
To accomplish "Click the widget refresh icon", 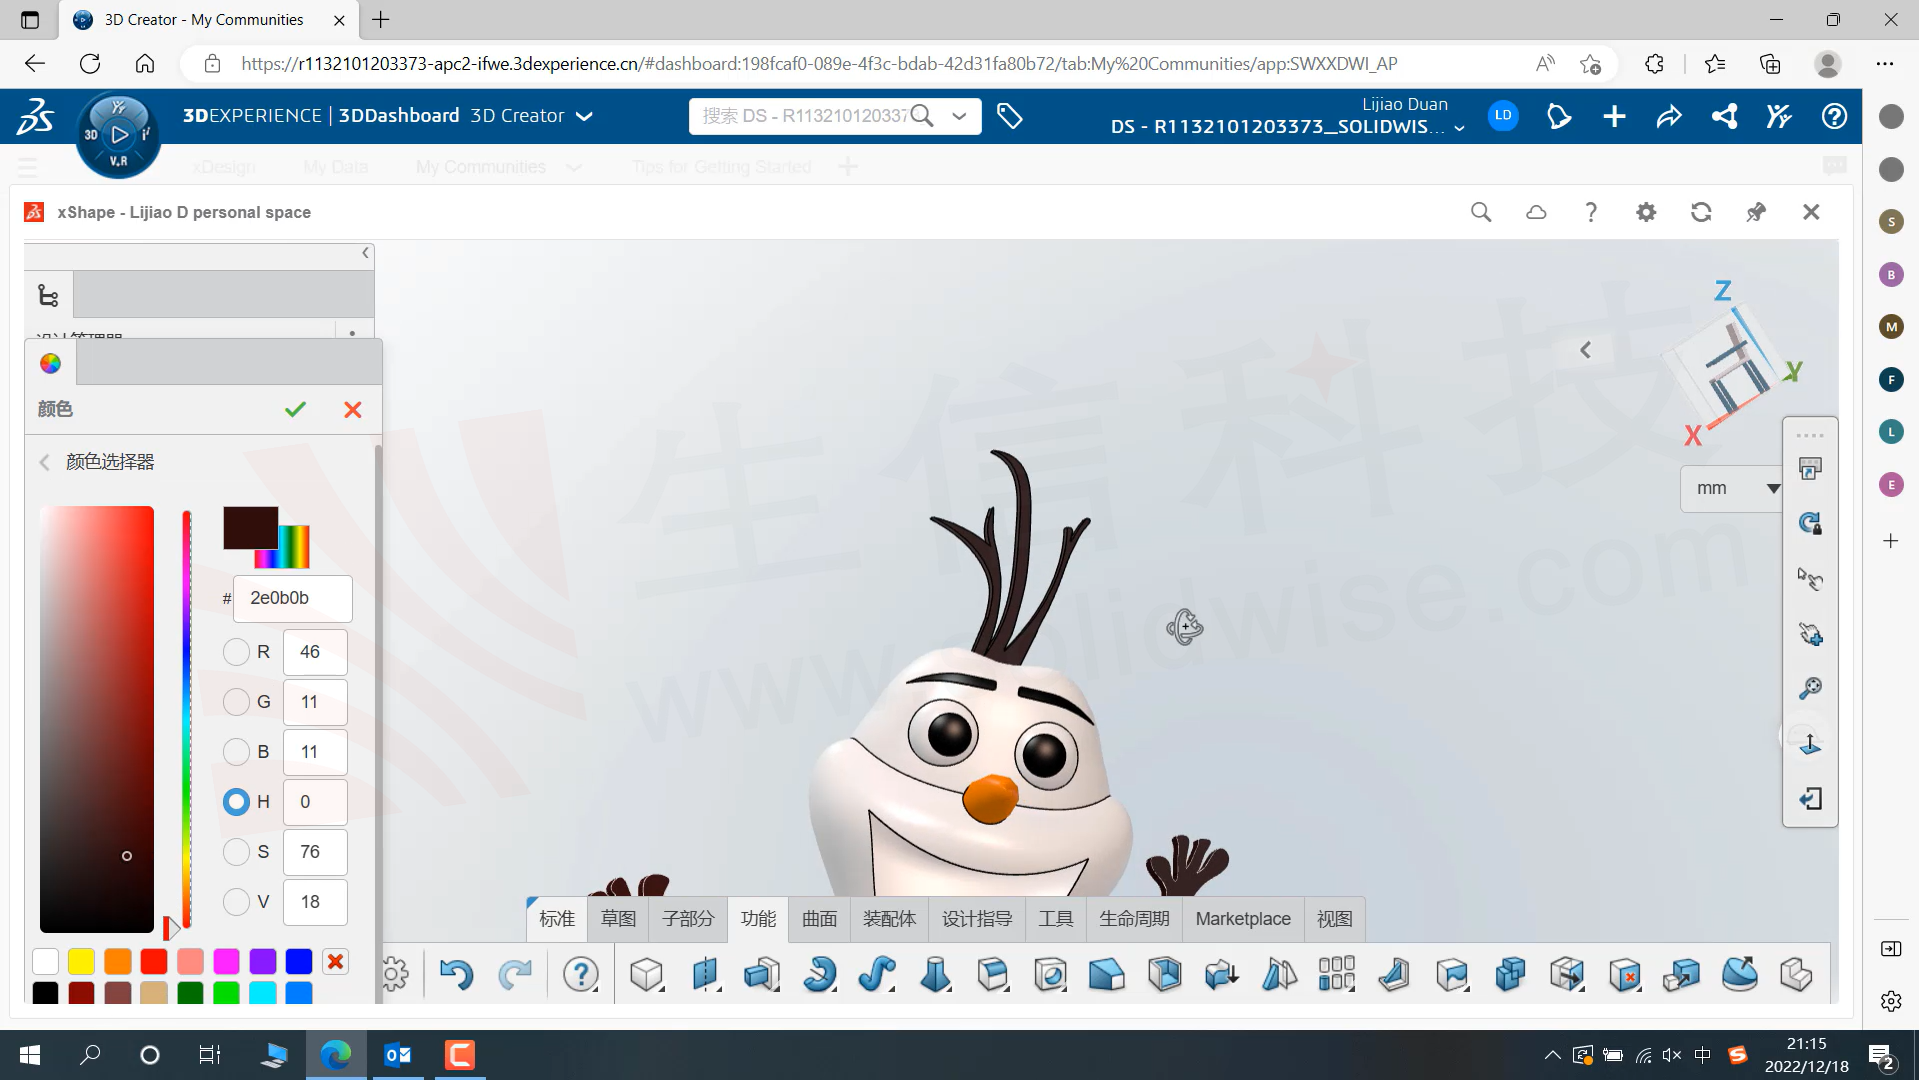I will (x=1701, y=212).
